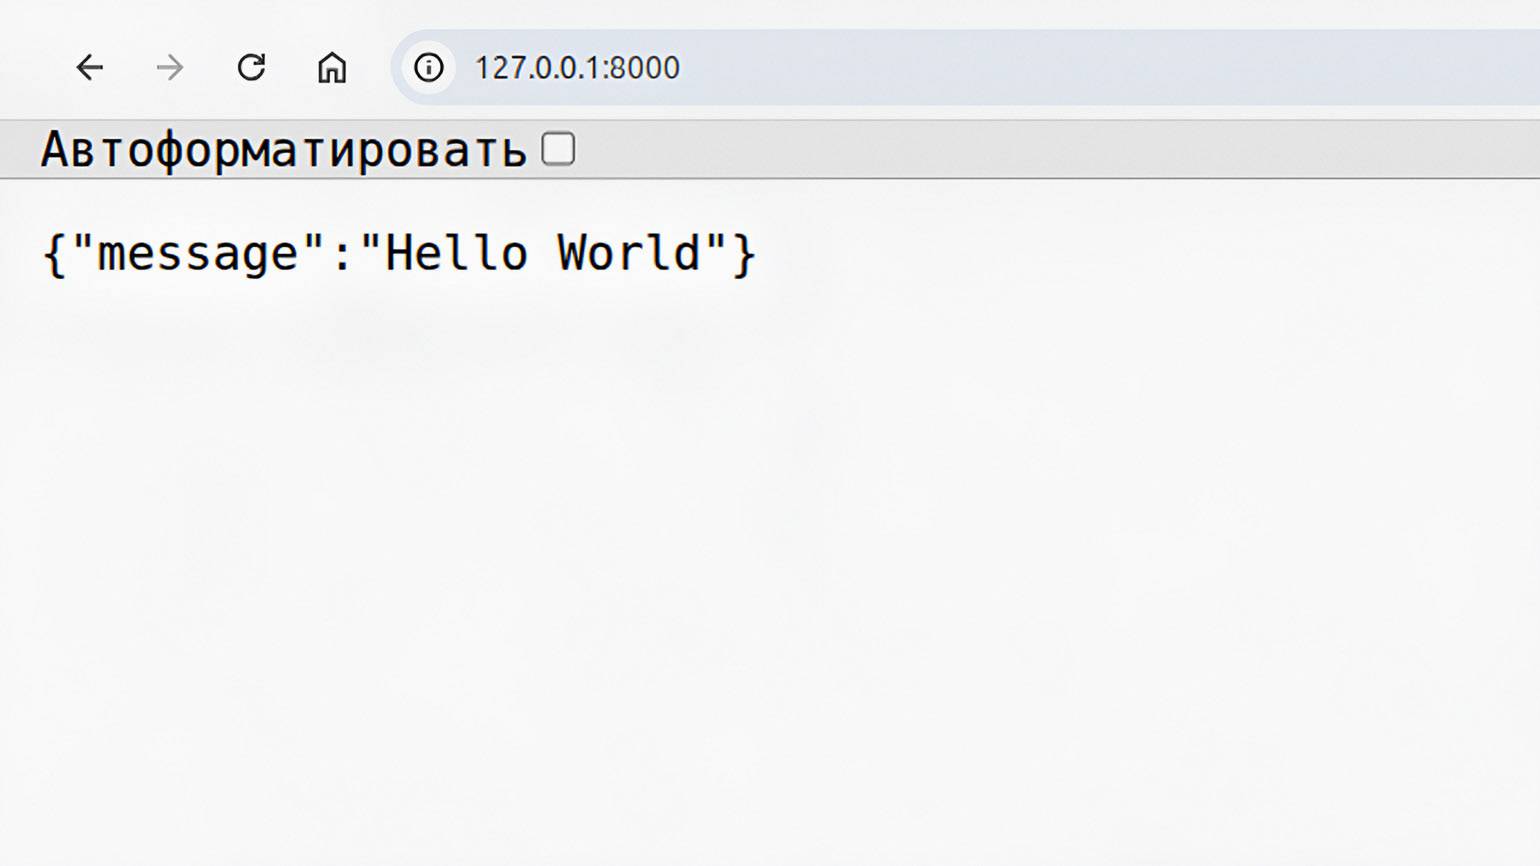Click the port number 8000 in URL
The height and width of the screenshot is (866, 1540).
click(x=645, y=67)
